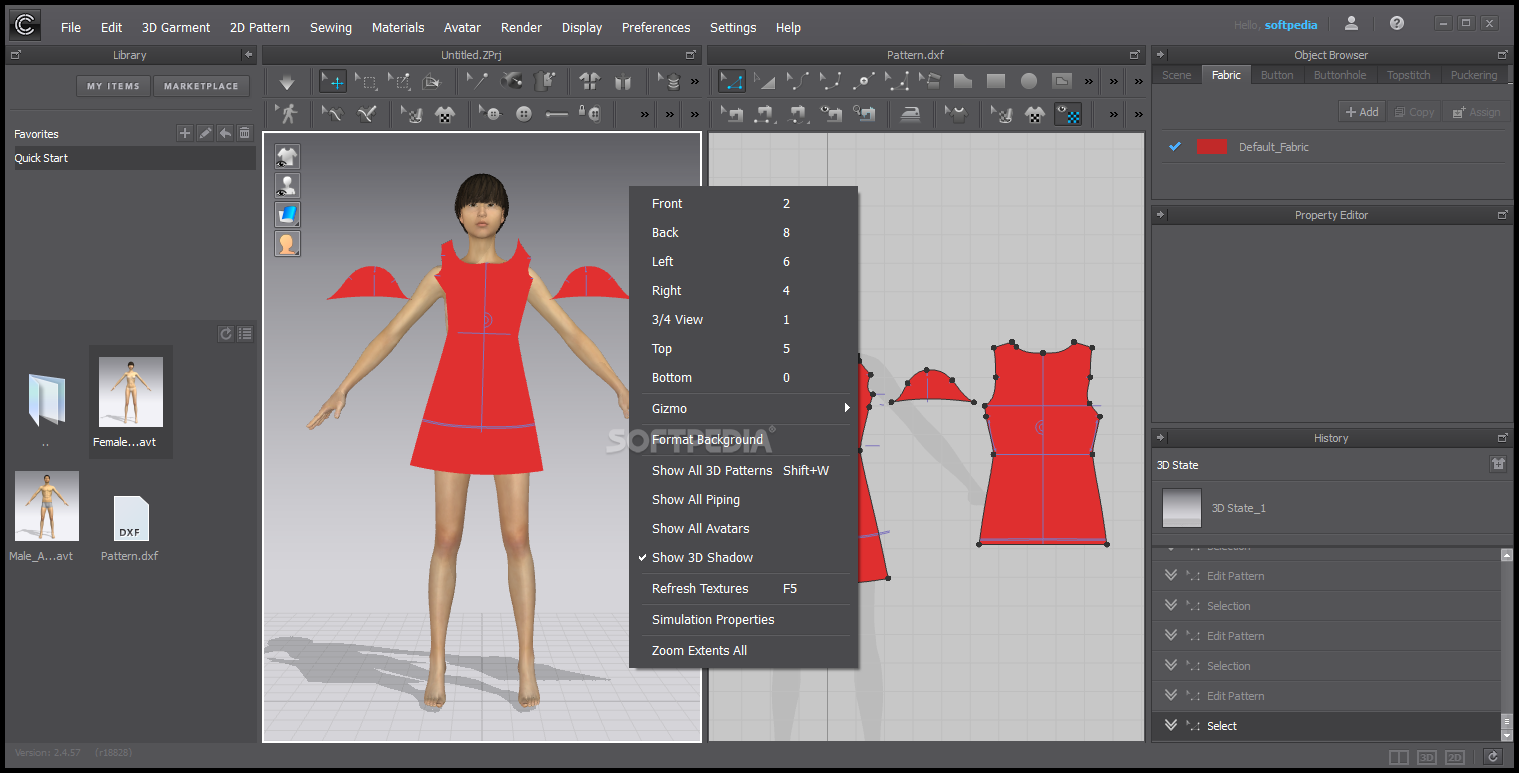
Task: Click Simulation Properties menu entry
Action: click(x=744, y=619)
